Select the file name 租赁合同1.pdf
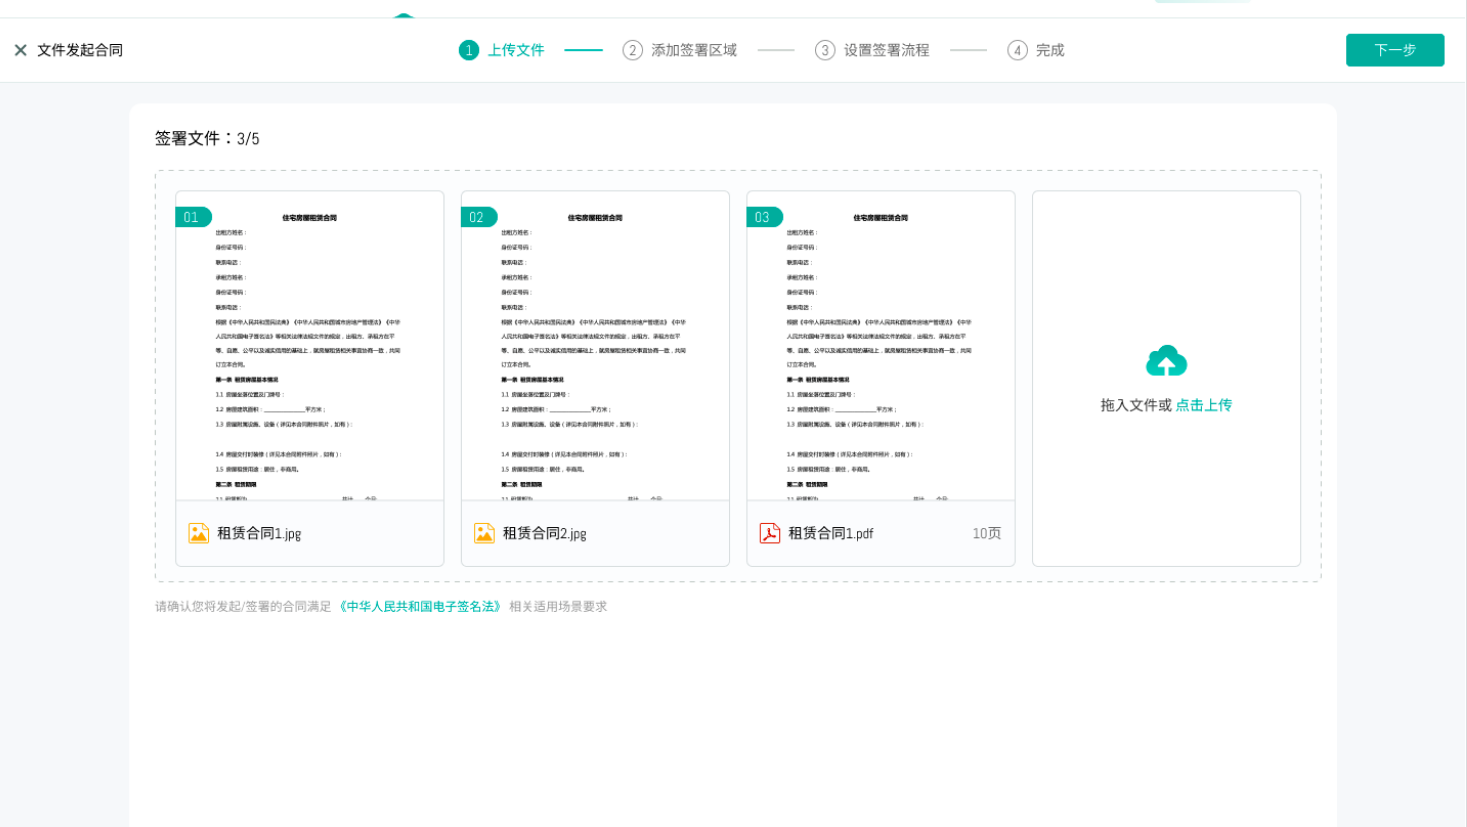Screen dimensions: 1467x827 pyautogui.click(x=831, y=533)
